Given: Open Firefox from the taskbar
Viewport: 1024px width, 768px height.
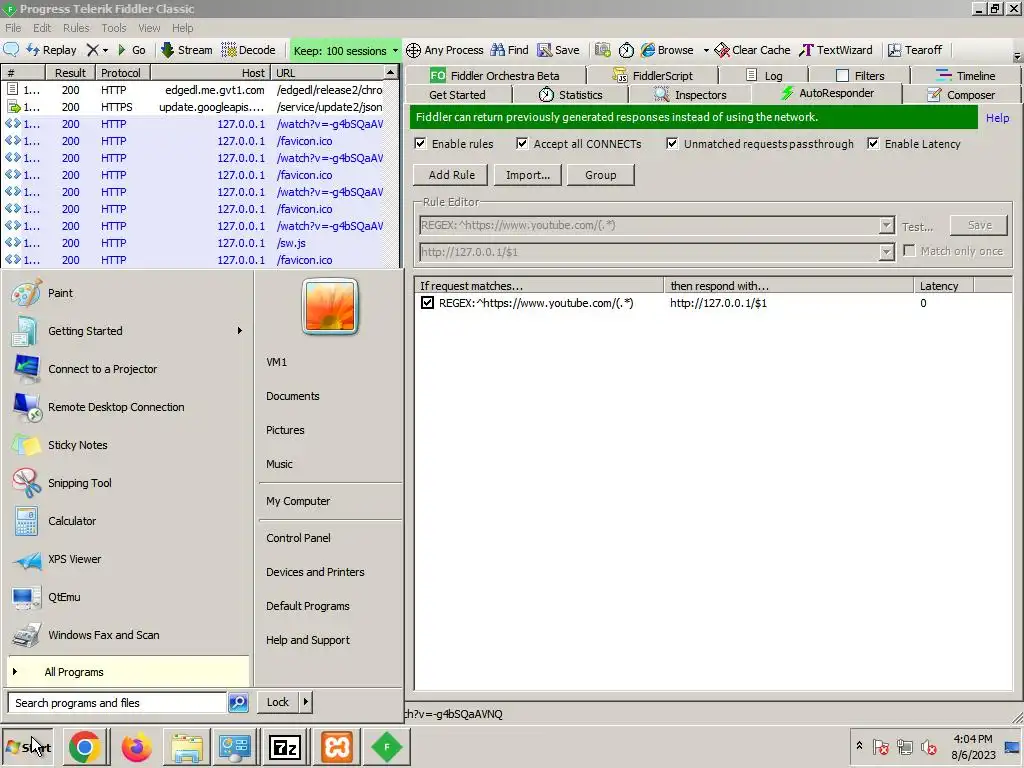Looking at the screenshot, I should coord(136,746).
